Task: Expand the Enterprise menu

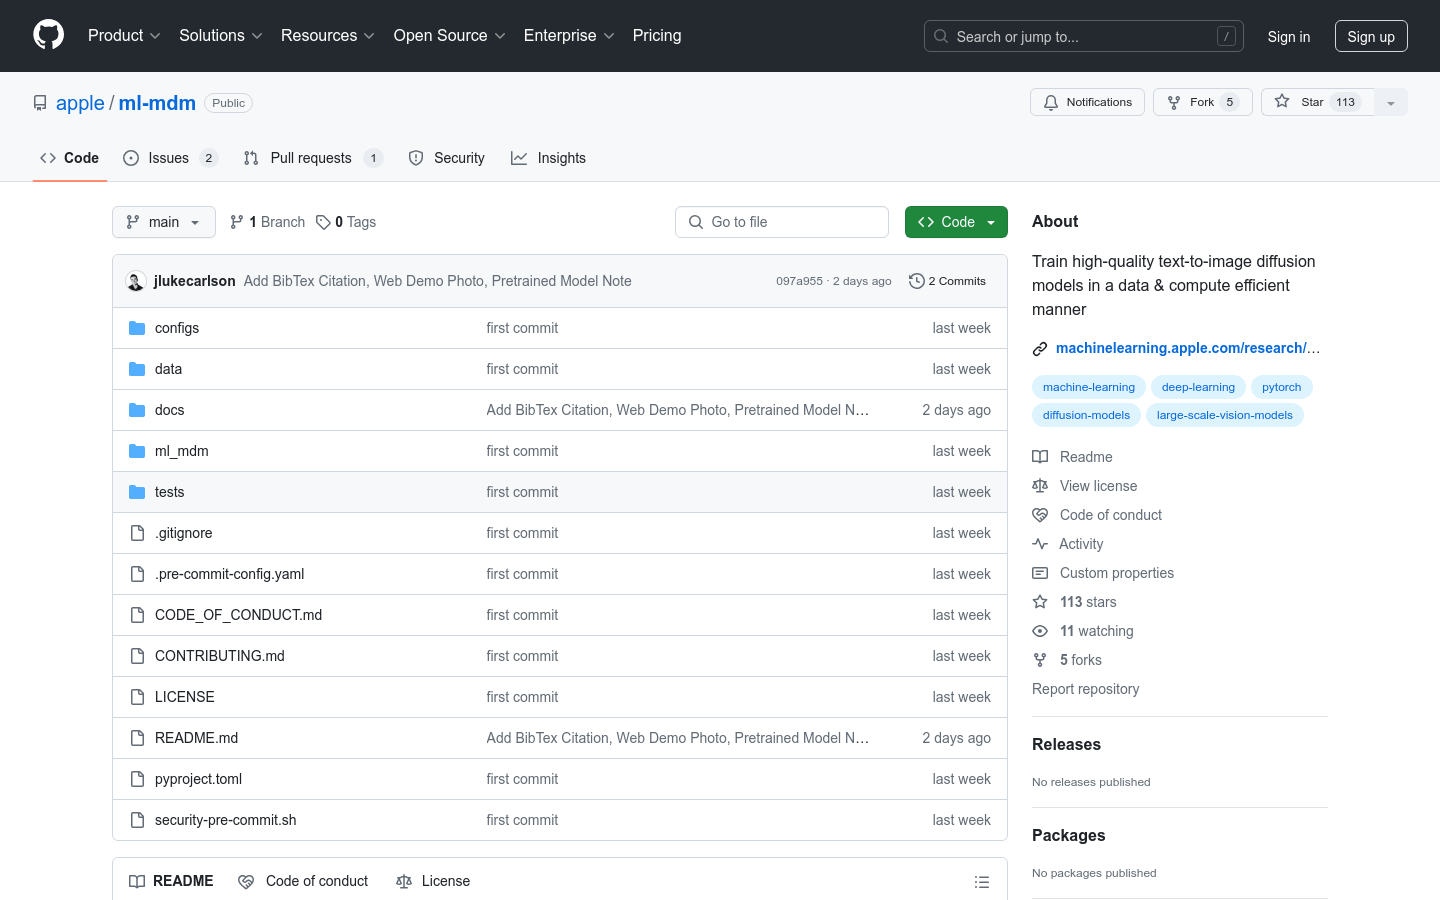Action: pyautogui.click(x=570, y=35)
